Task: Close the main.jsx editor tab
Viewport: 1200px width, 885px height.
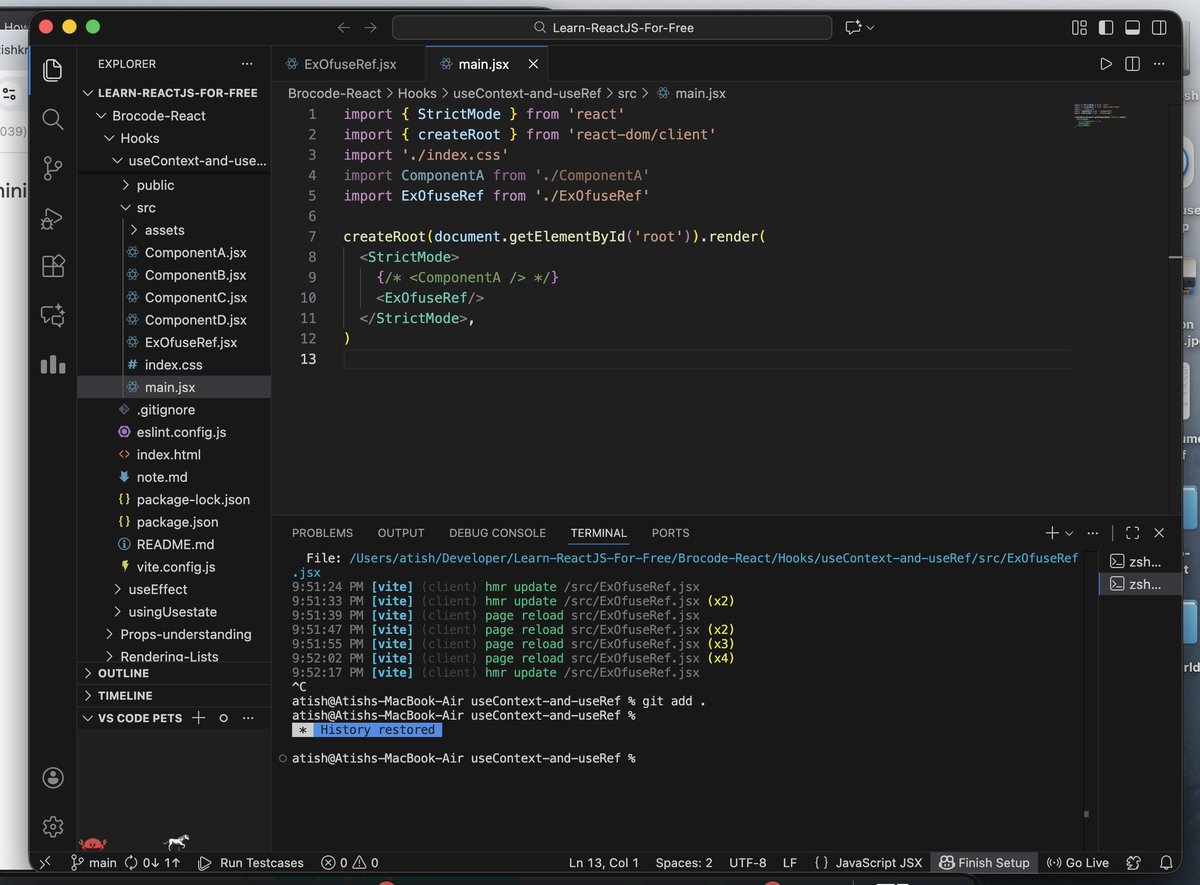Action: (x=533, y=64)
